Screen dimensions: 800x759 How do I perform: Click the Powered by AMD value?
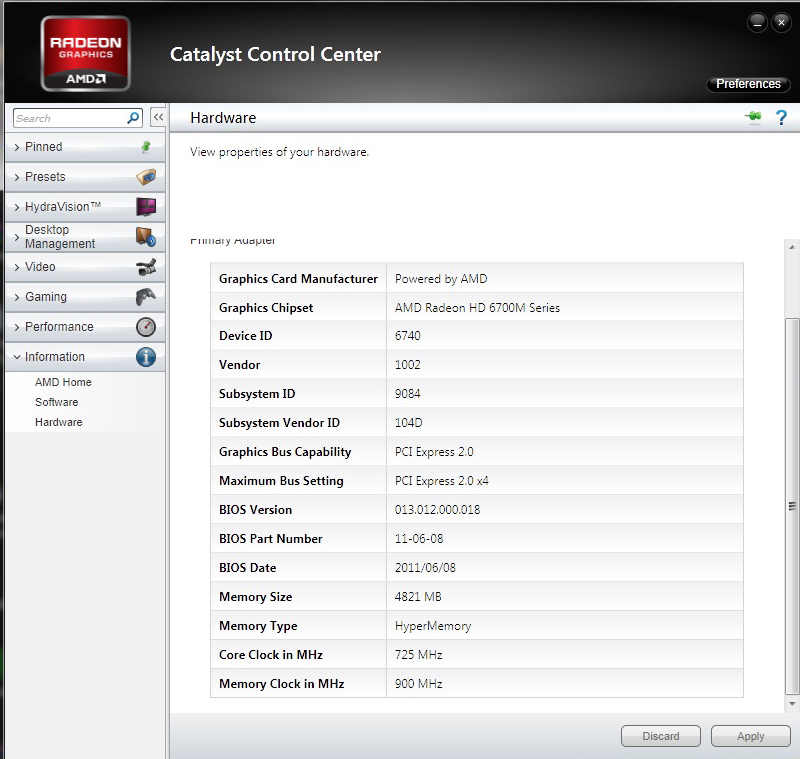[x=441, y=279]
